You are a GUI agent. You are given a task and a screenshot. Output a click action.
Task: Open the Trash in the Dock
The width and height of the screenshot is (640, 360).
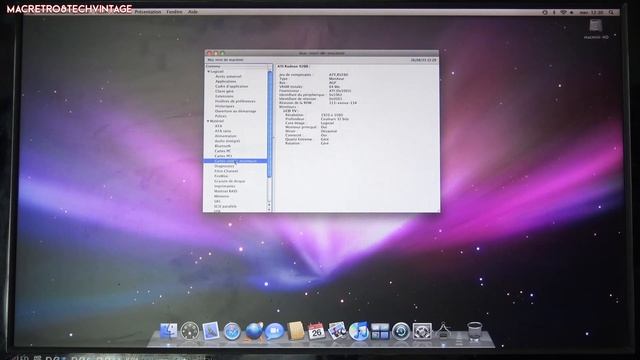tap(474, 331)
